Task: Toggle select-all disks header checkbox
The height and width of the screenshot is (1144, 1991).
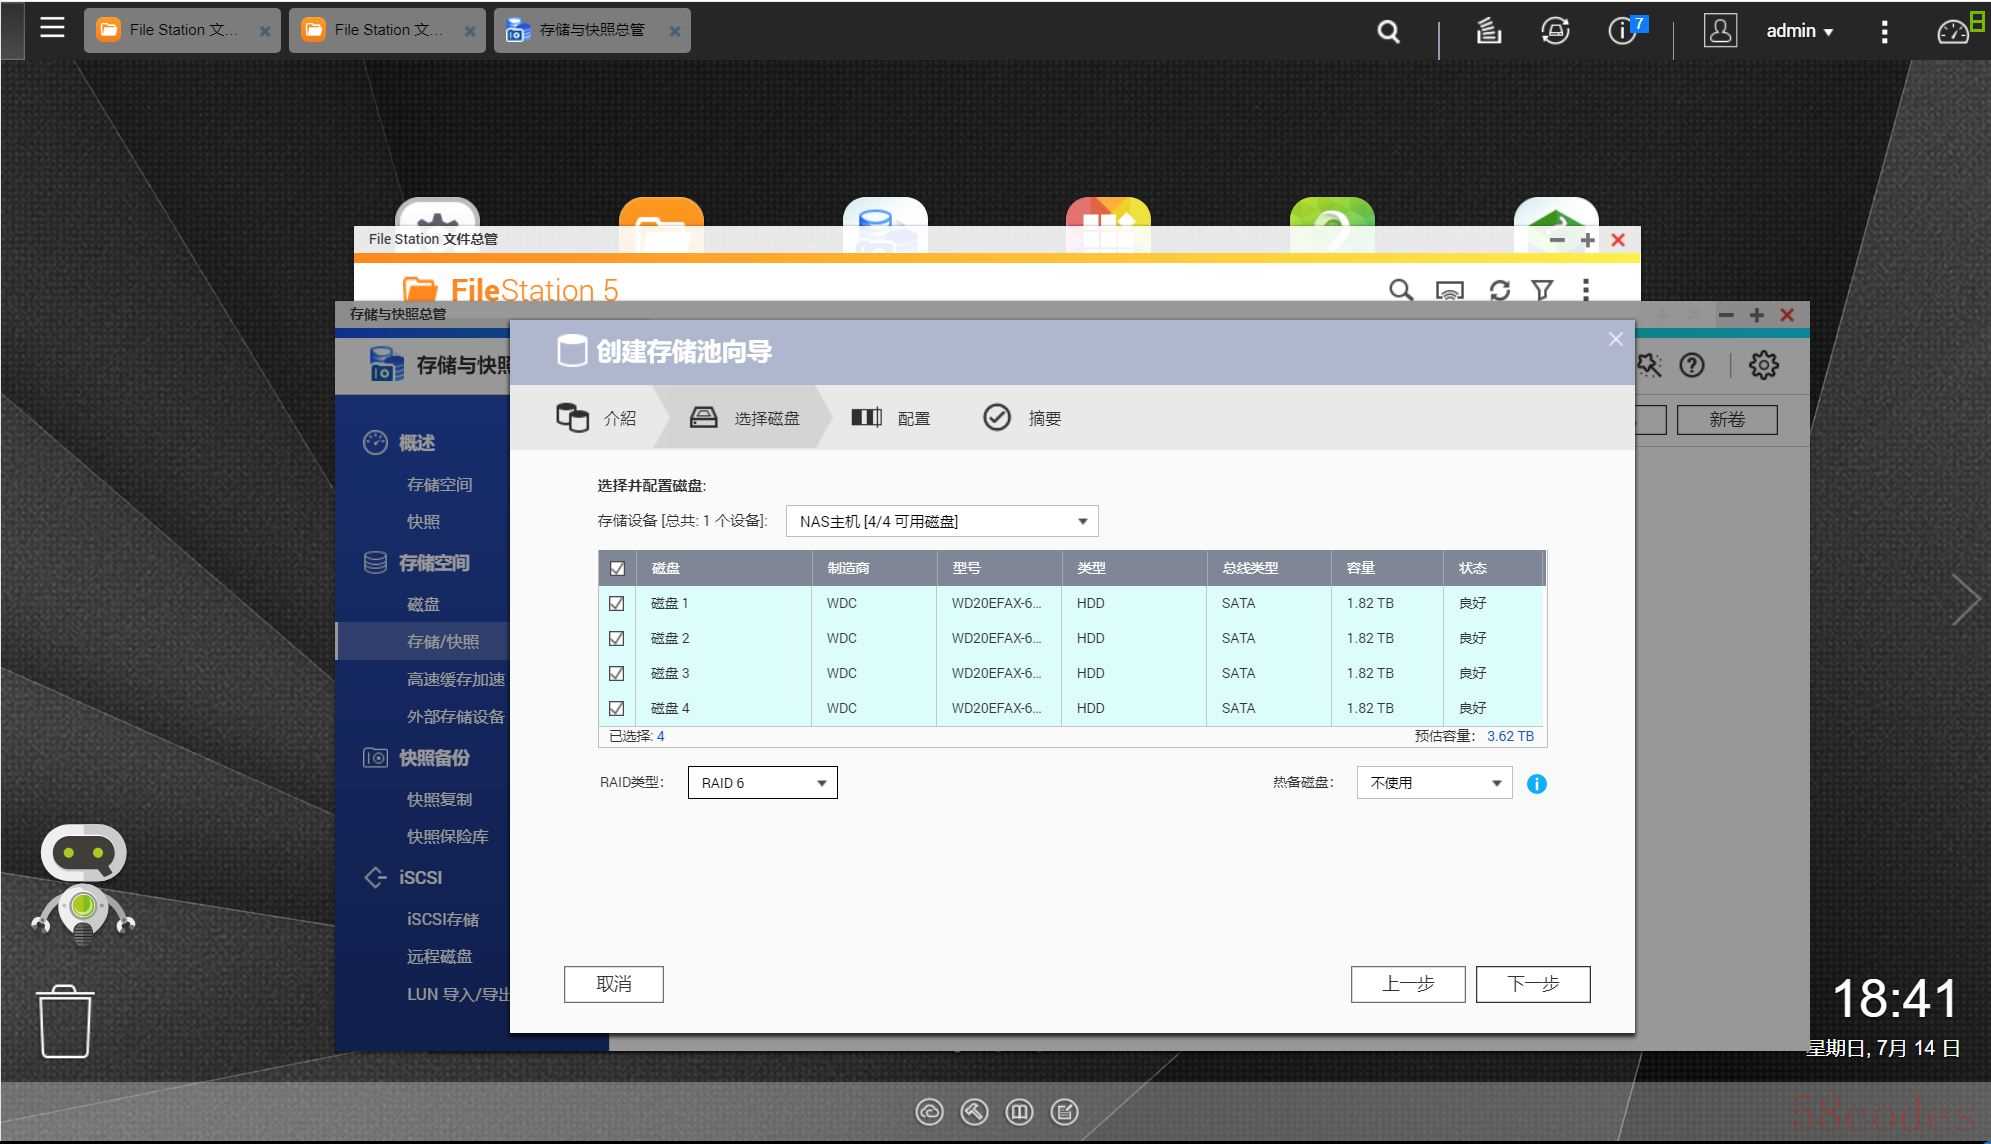Action: 617,568
